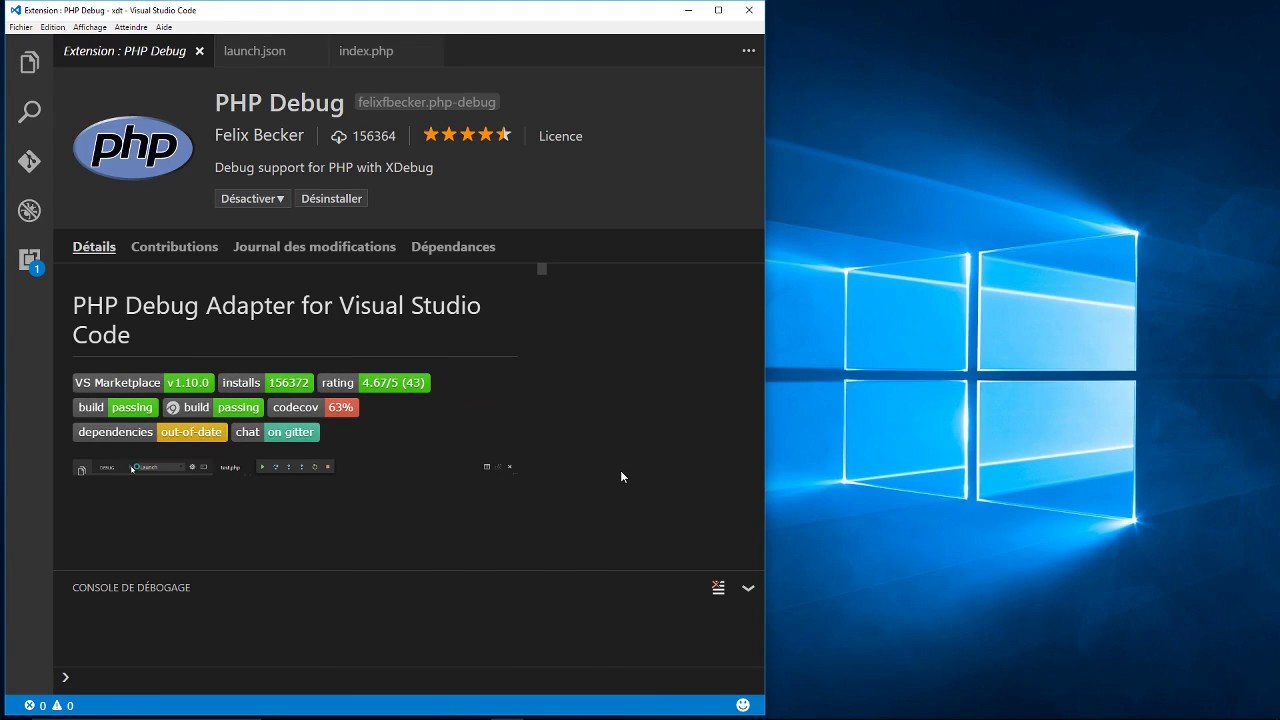Viewport: 1280px width, 720px height.
Task: Open the Debug view in activity bar
Action: point(29,210)
